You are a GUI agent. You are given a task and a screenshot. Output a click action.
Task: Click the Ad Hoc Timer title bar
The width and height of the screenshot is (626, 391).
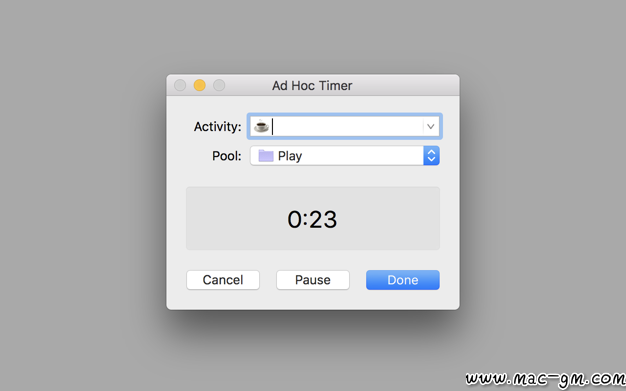(x=312, y=85)
